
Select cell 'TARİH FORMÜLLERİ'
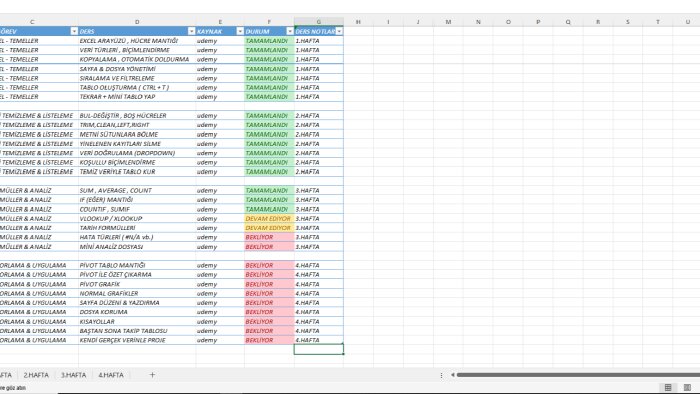[x=137, y=228]
